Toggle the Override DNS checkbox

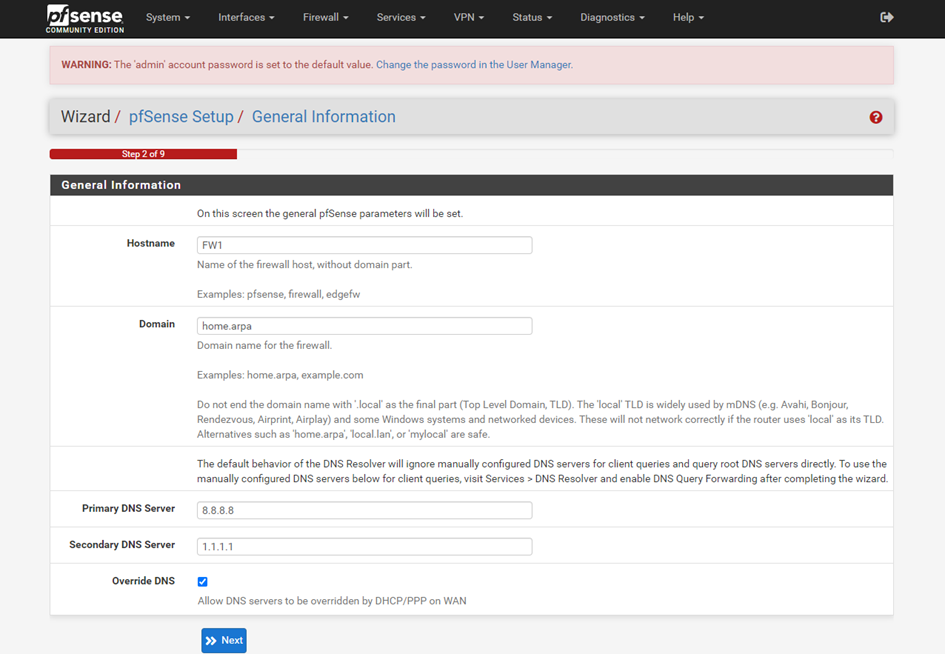pos(202,582)
